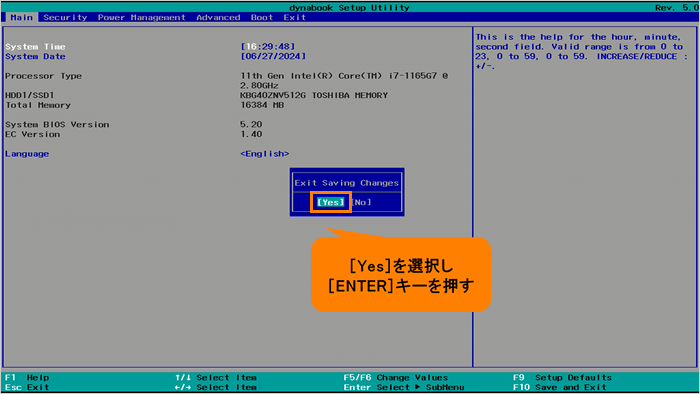The height and width of the screenshot is (394, 700).
Task: Click the 16384 MB memory value
Action: [x=262, y=105]
